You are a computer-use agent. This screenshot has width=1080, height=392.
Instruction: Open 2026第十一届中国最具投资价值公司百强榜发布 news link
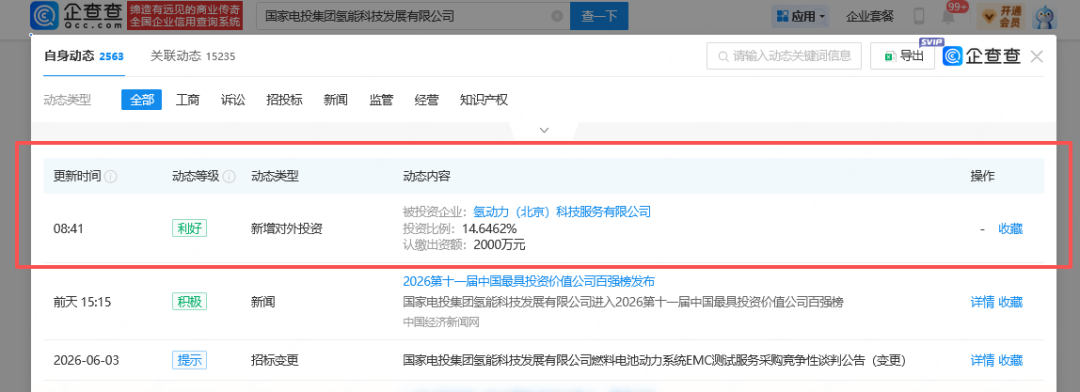coord(528,281)
